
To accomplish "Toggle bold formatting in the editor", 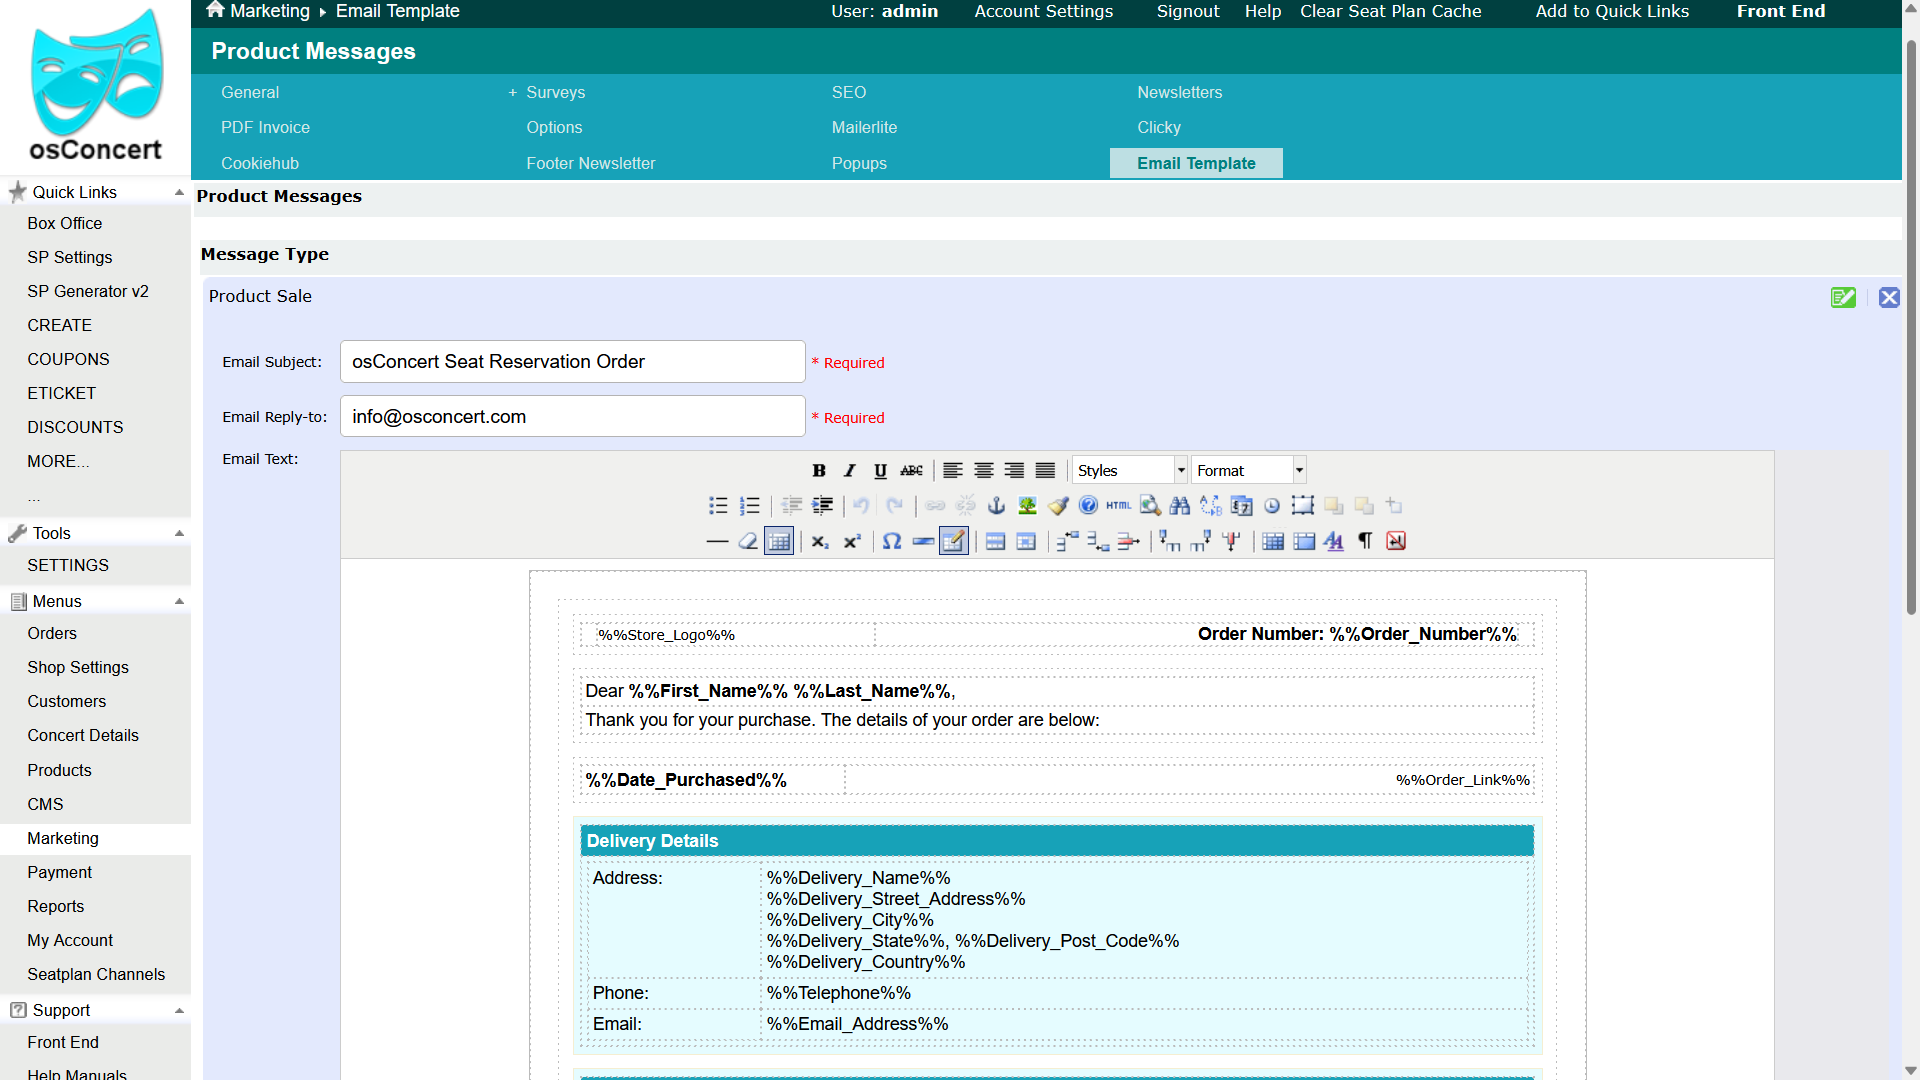I will click(819, 470).
